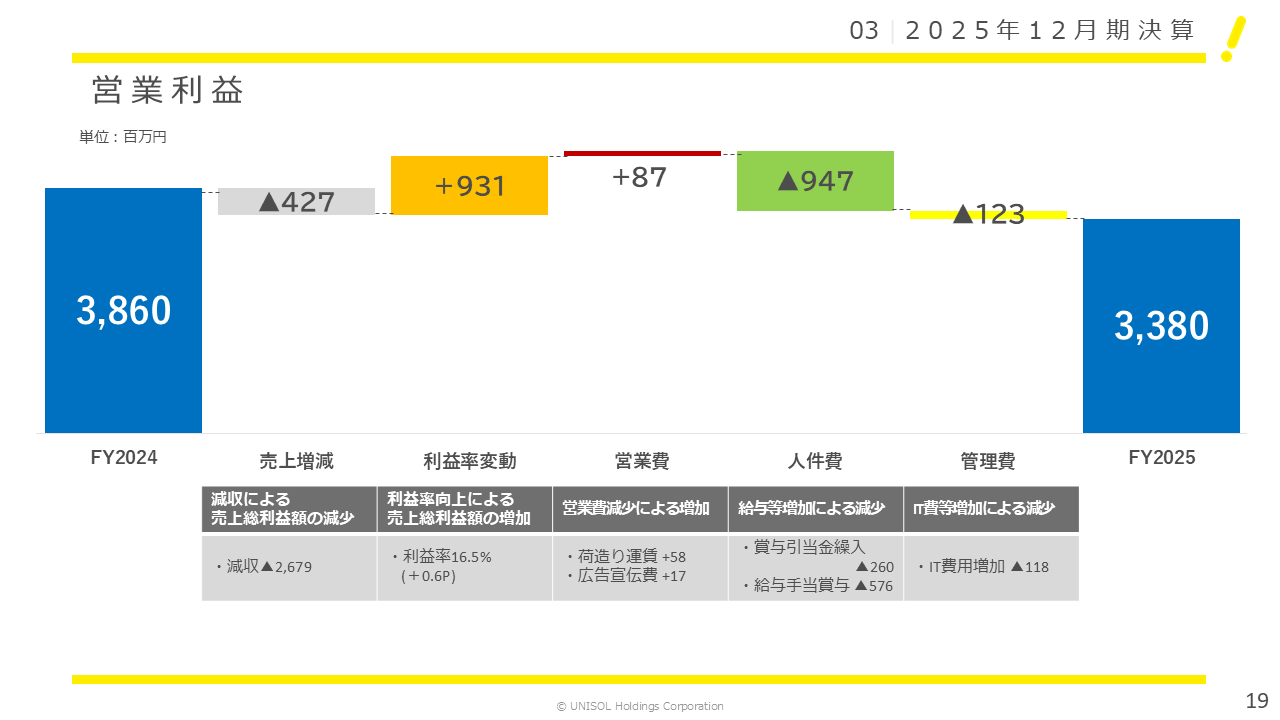The image size is (1280, 720).
Task: Click the blue FY2025 bar showing 3,380
Action: [1161, 326]
